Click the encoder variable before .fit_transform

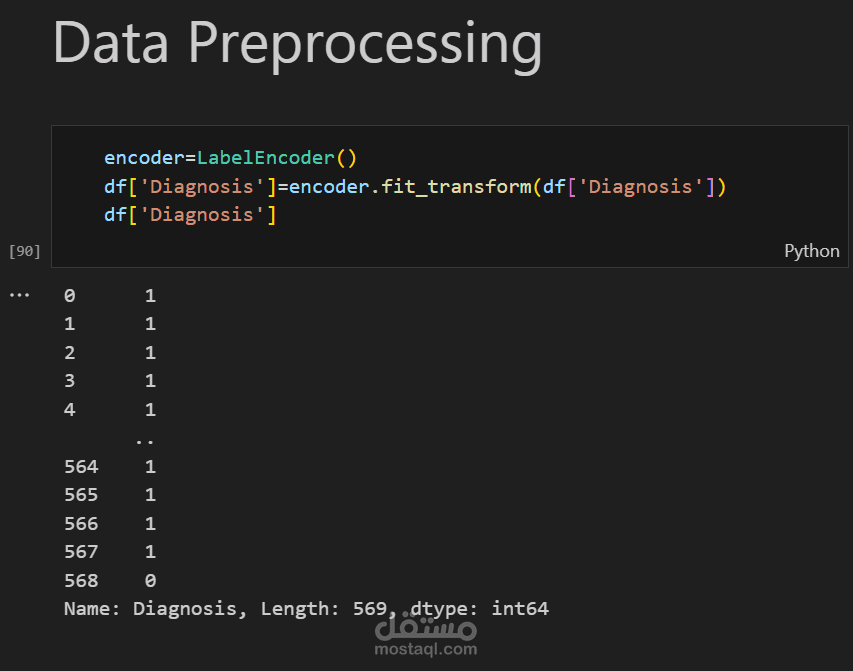329,187
